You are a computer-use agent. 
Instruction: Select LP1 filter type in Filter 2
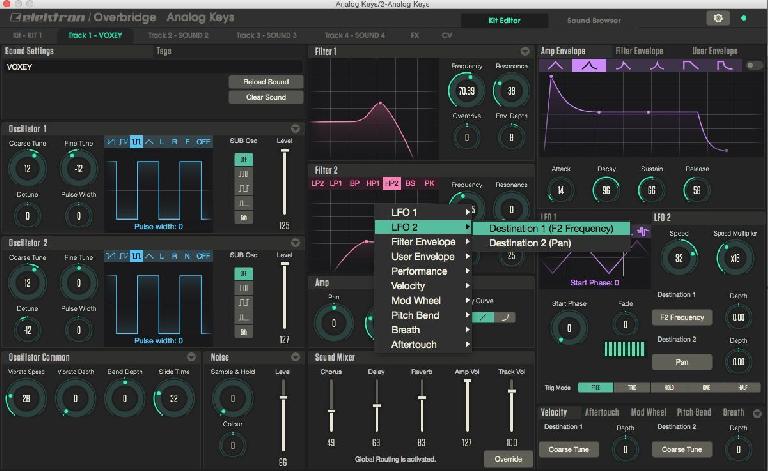336,183
